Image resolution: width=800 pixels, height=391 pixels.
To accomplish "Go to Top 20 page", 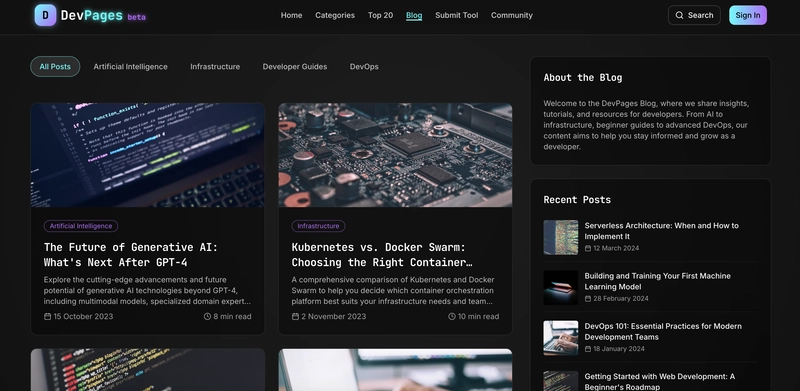I will 380,15.
